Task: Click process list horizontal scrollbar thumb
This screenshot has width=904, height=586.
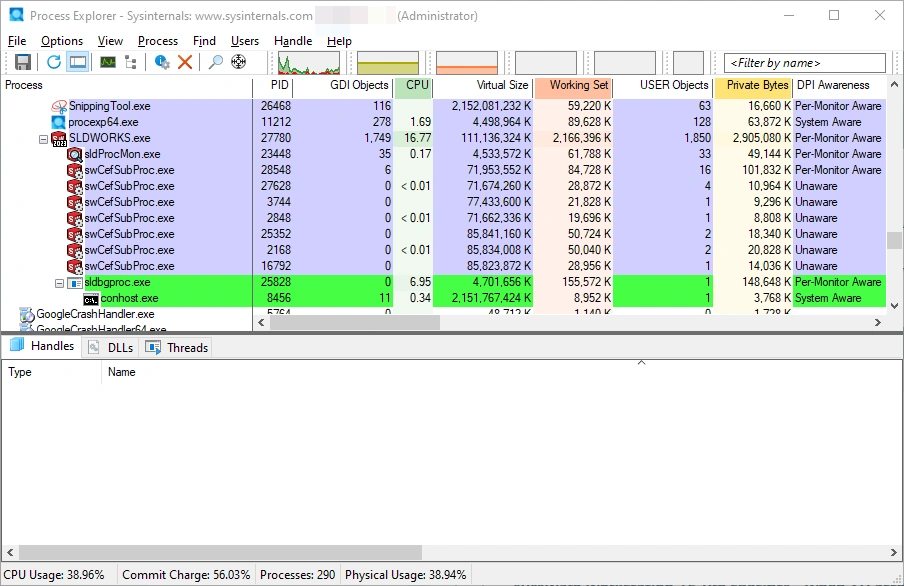Action: [x=355, y=322]
